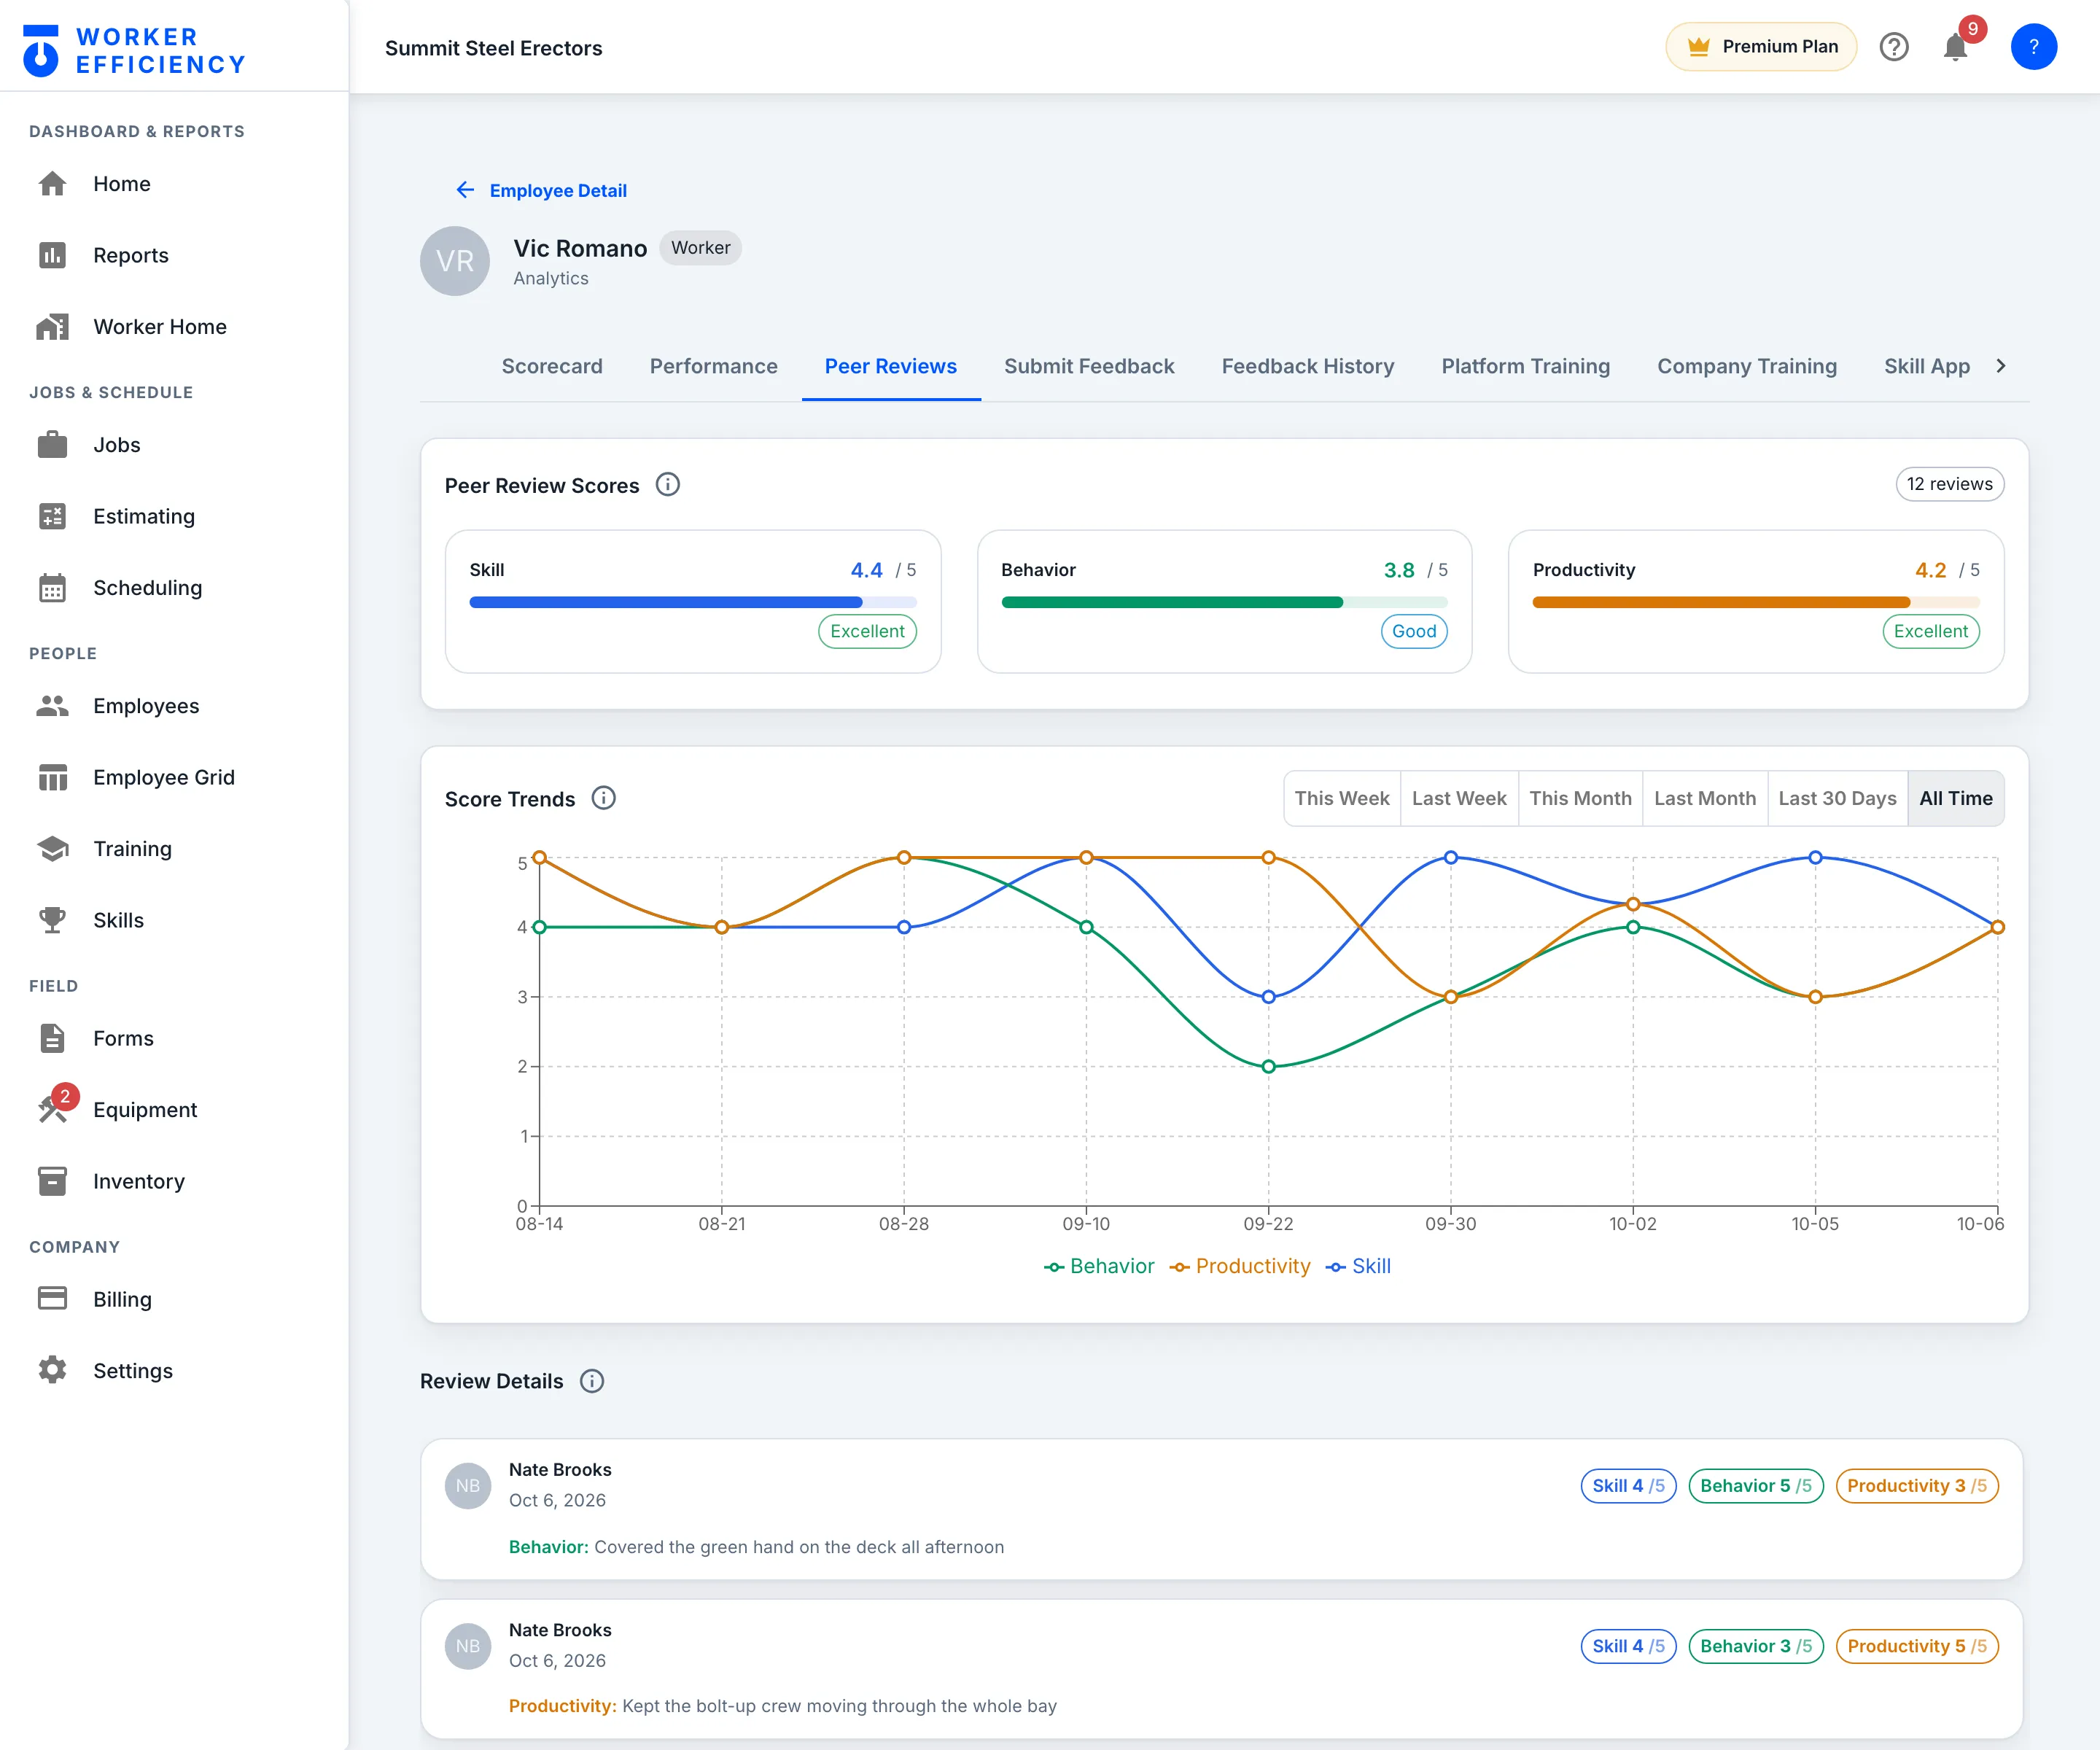Click the back arrow beside Employee Detail
2100x1750 pixels.
point(465,190)
